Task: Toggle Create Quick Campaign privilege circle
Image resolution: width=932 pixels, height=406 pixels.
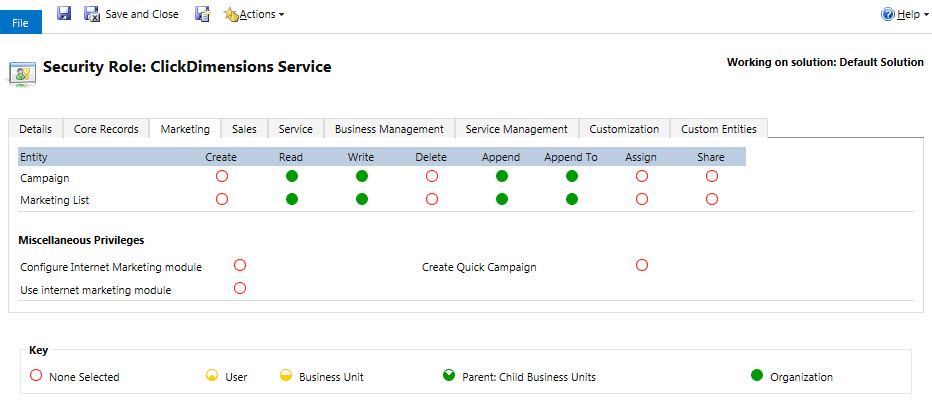Action: tap(642, 265)
